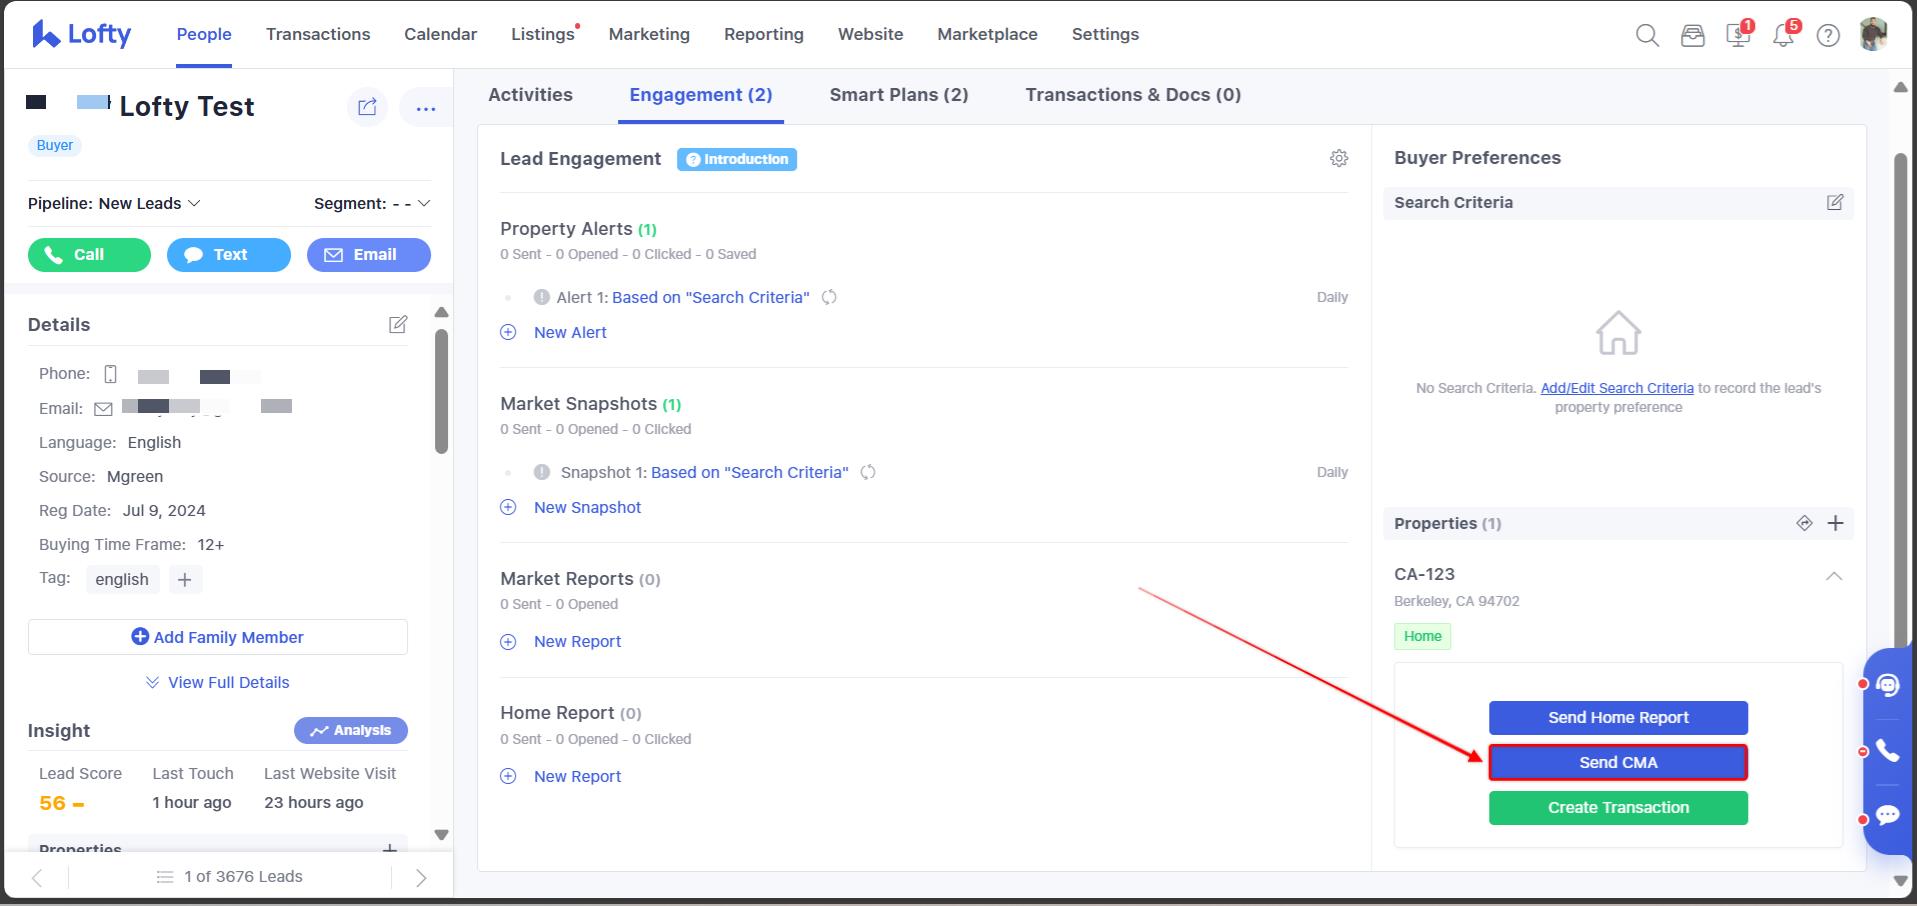Click warning icon beside Alert 1
1917x906 pixels.
[x=542, y=297]
